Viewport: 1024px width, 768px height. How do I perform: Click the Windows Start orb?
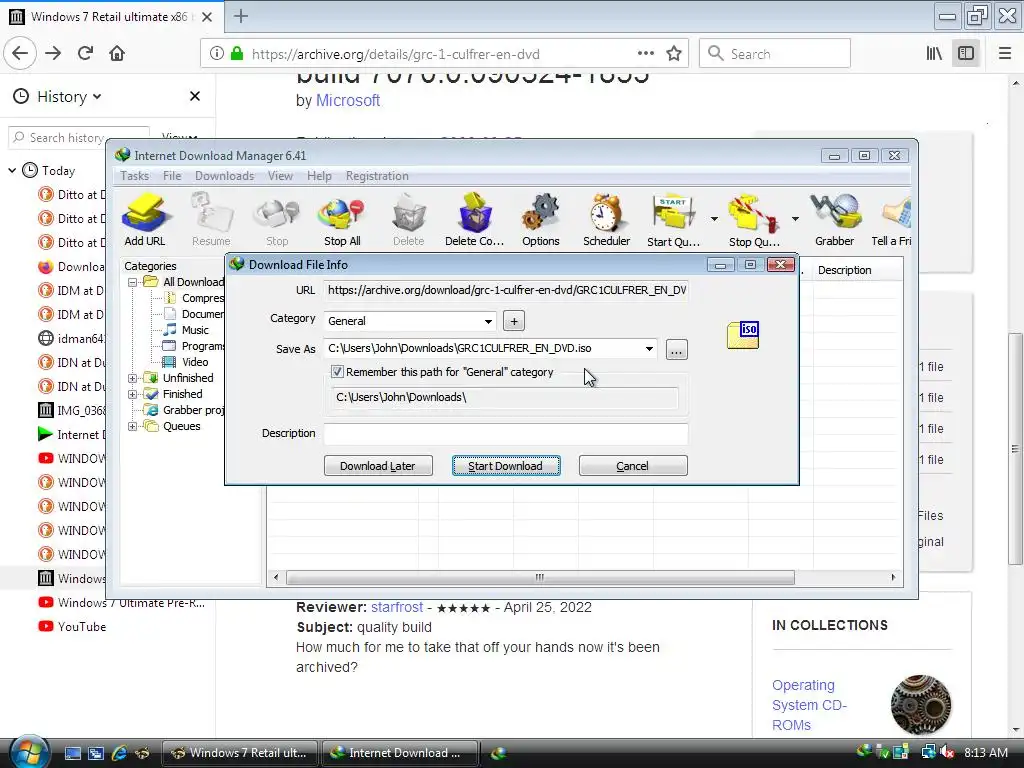coord(29,751)
